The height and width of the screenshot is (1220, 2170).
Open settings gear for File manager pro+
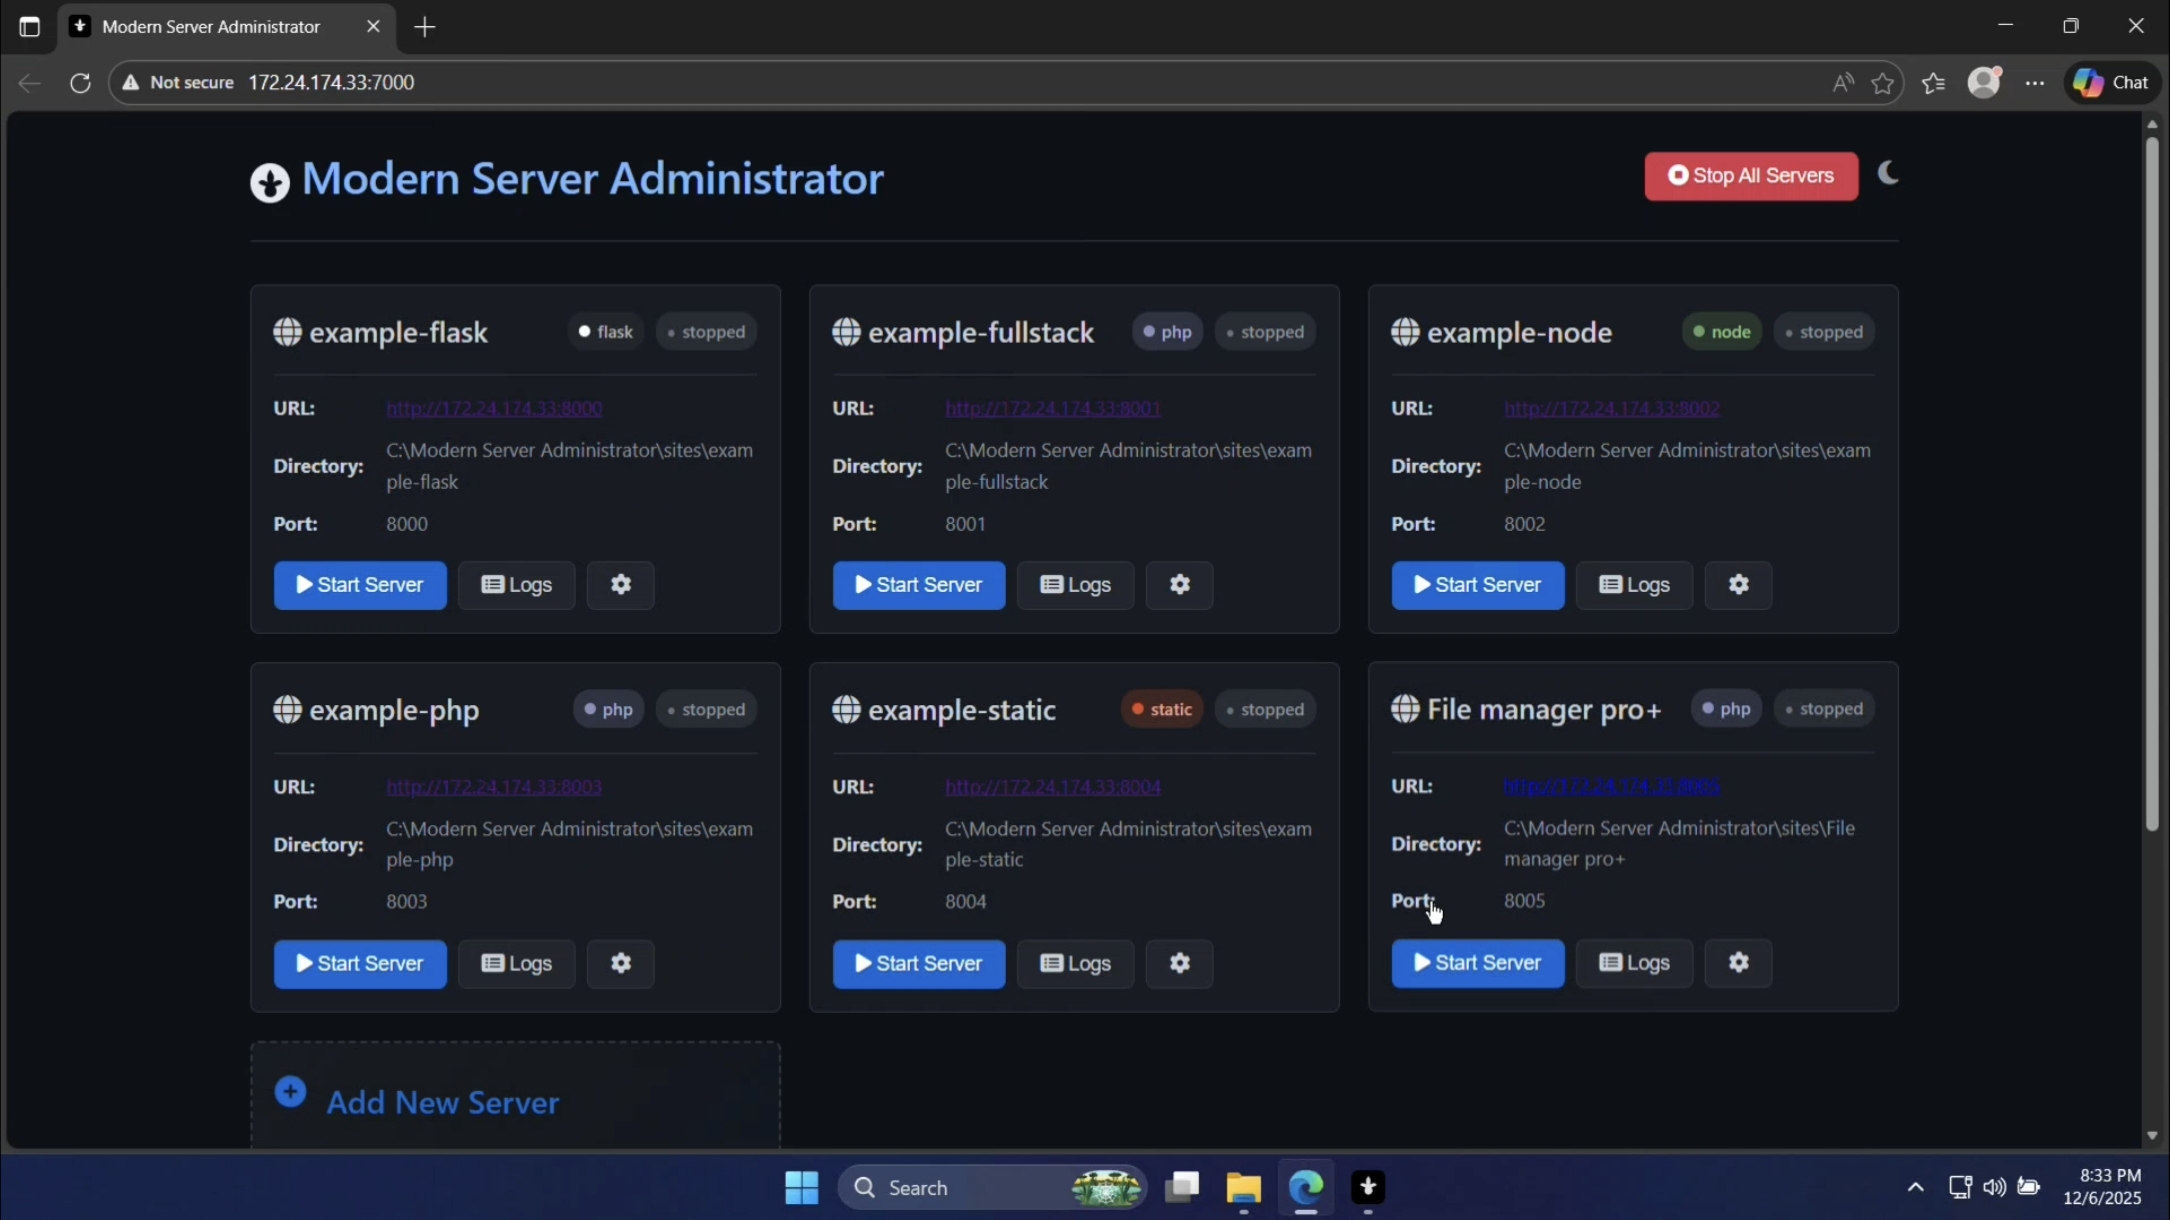(x=1738, y=963)
